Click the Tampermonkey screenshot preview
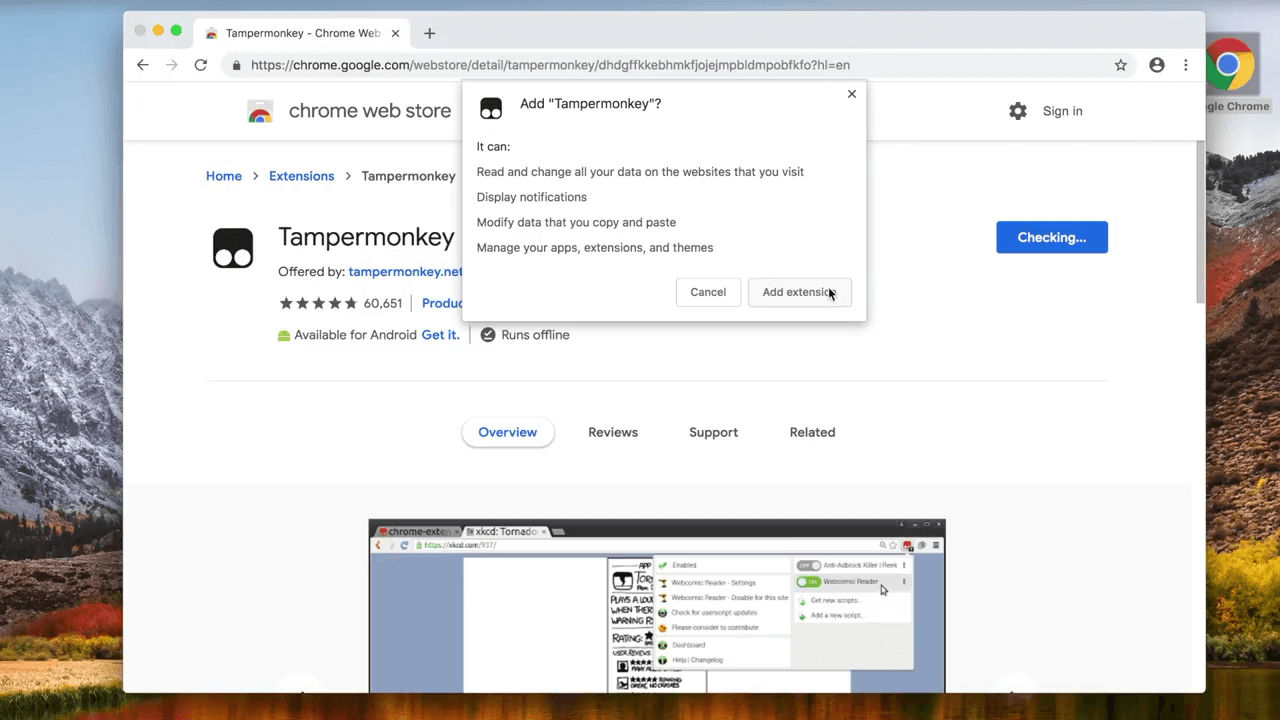The width and height of the screenshot is (1280, 720). point(657,606)
